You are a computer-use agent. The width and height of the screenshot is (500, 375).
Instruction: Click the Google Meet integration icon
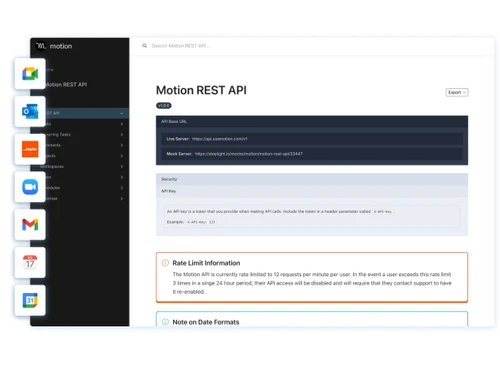pos(30,74)
